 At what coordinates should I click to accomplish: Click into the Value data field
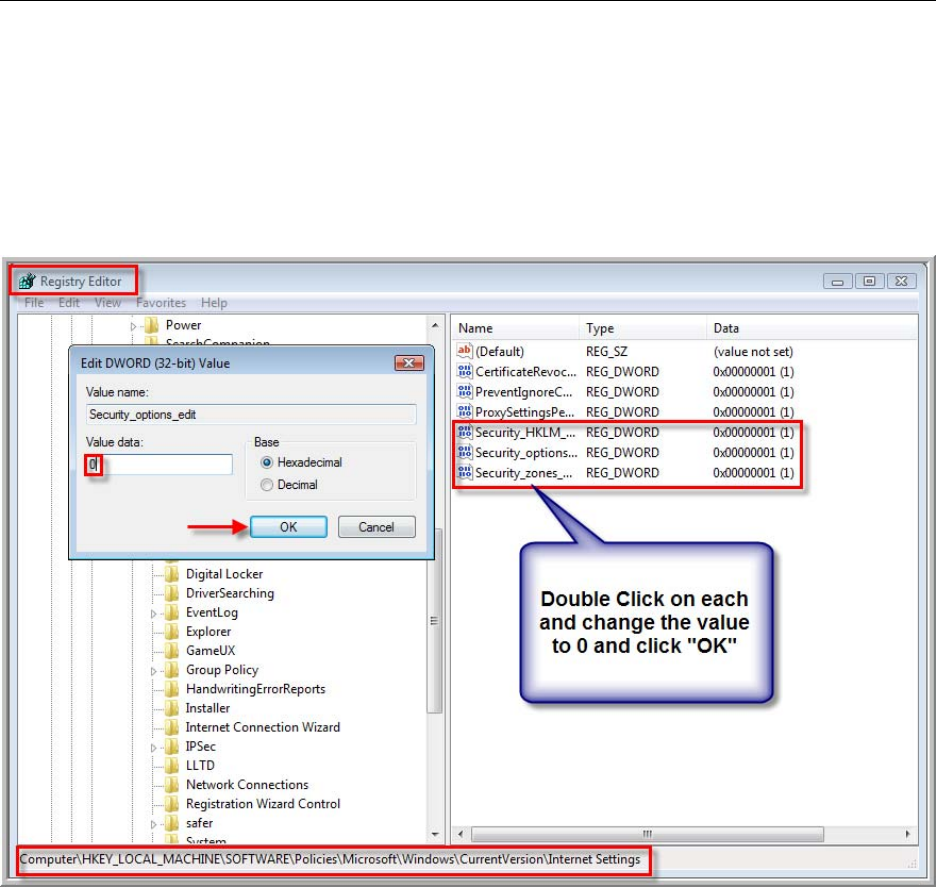click(x=159, y=464)
